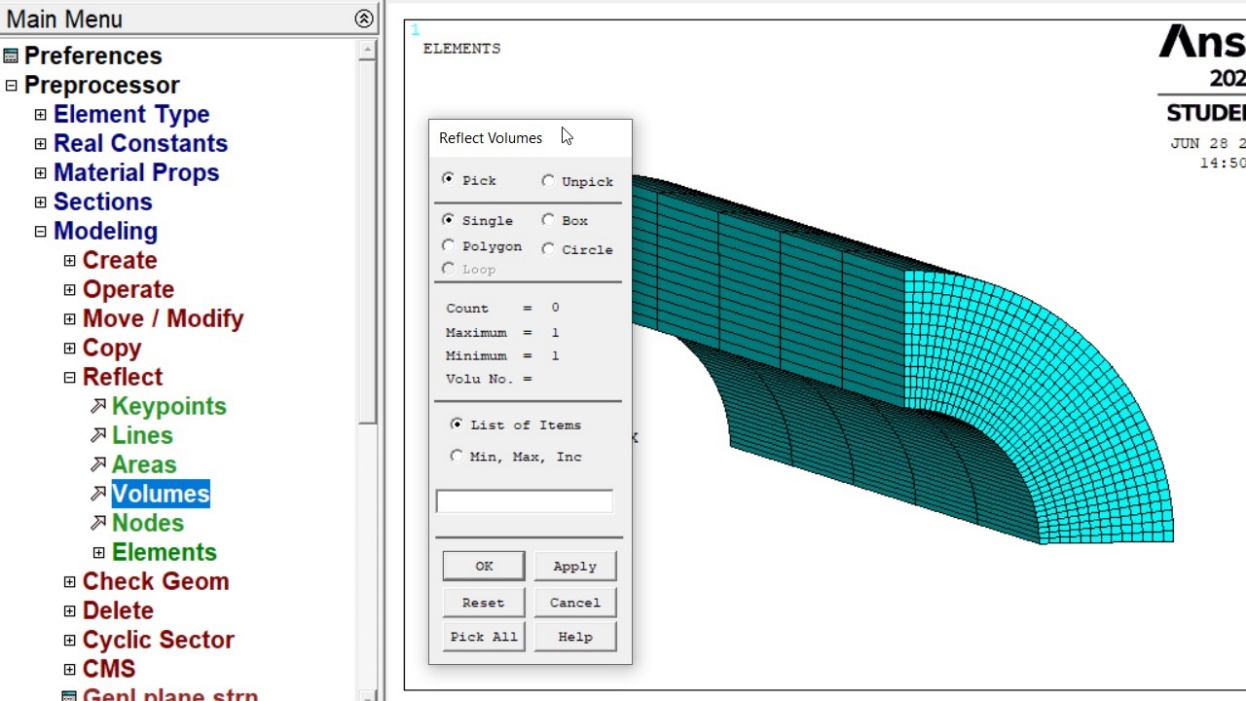Open Reflect Areas command
The image size is (1246, 701).
pos(144,464)
